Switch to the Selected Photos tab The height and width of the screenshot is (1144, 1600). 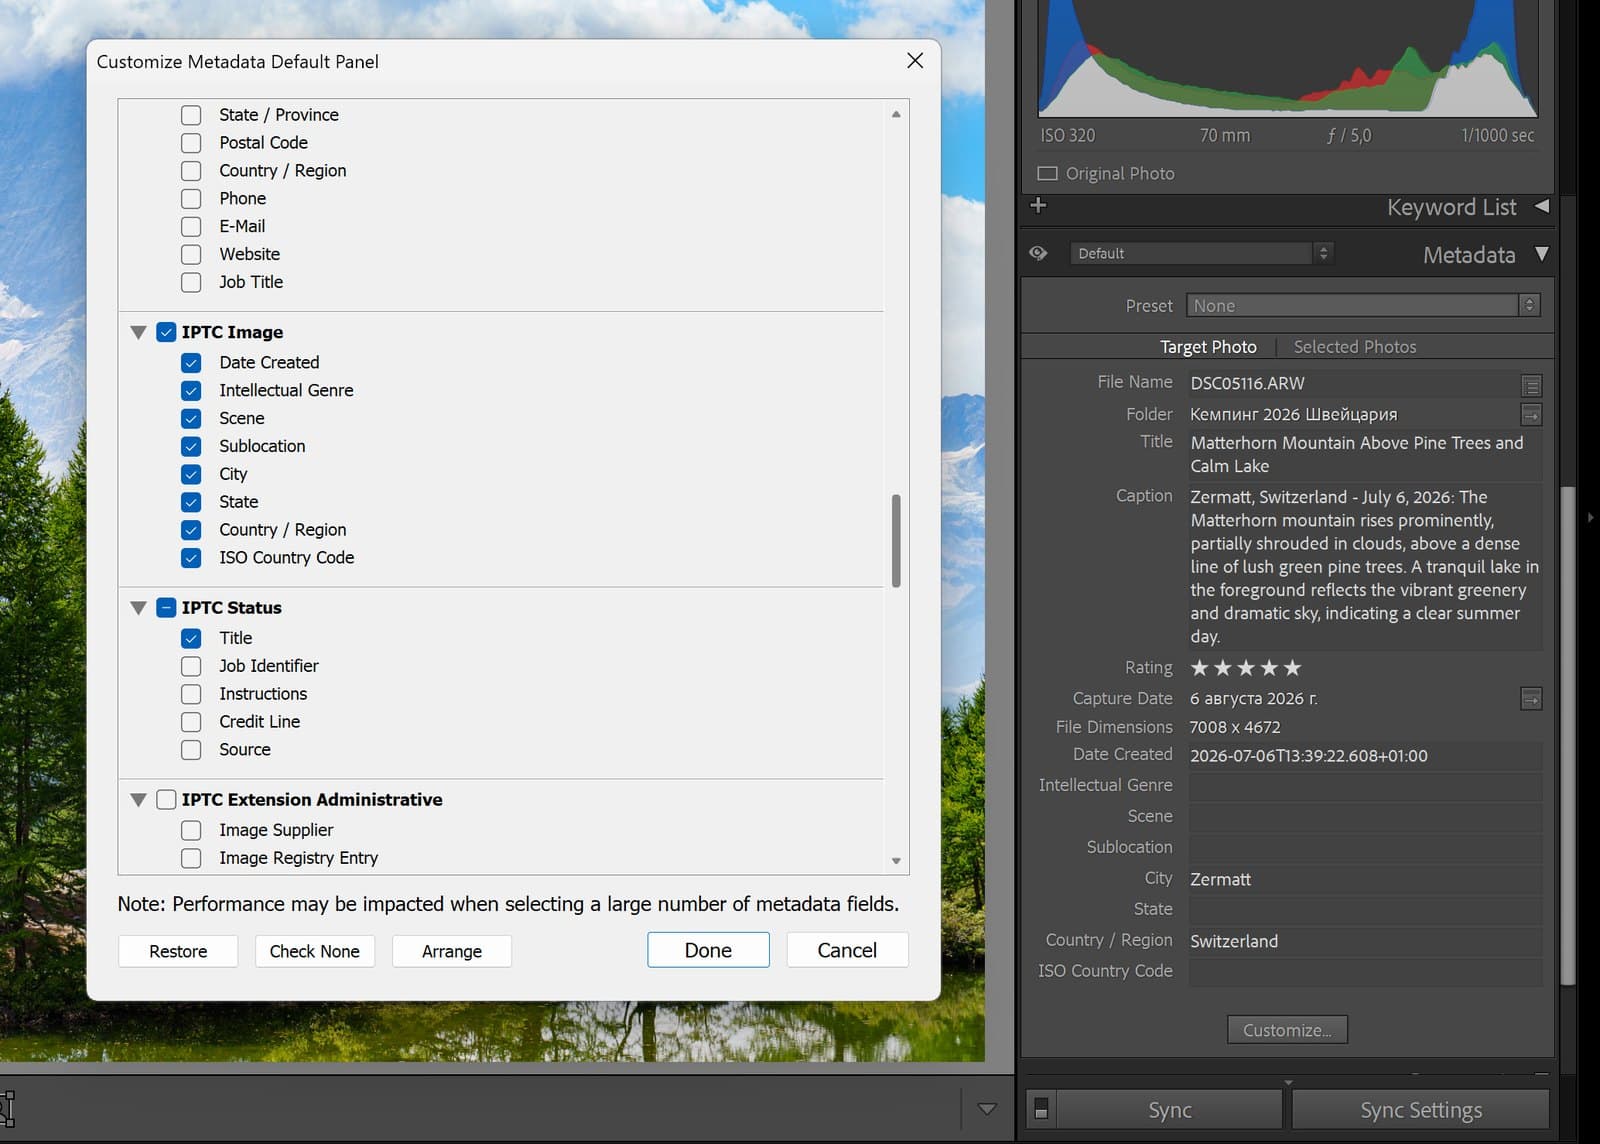click(x=1355, y=347)
